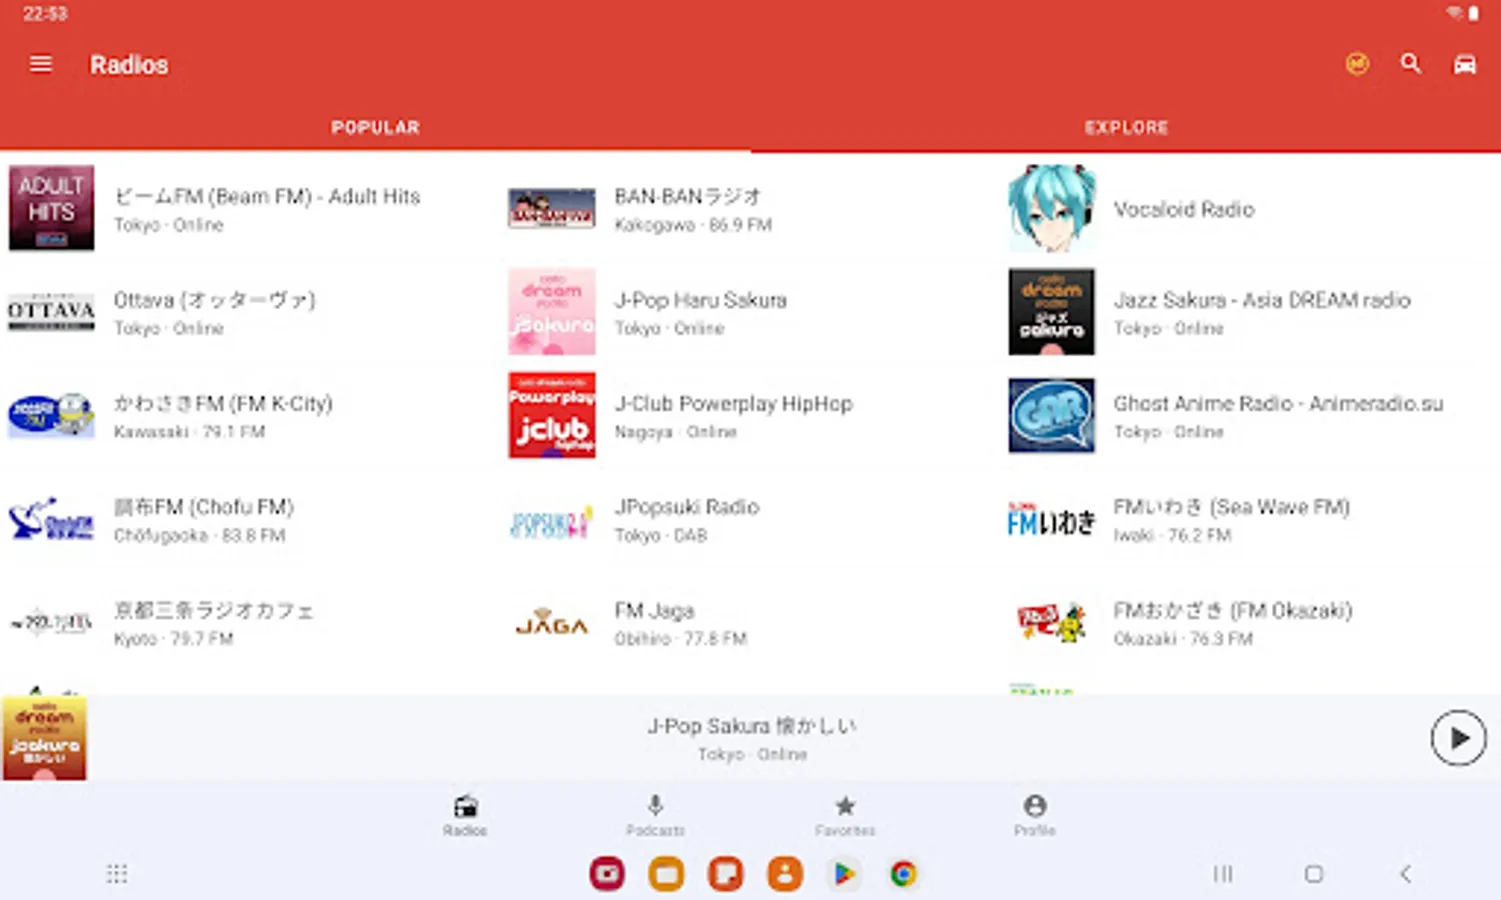Open J-Pop Haru Sakura title
Viewport: 1501px width, 900px height.
(x=701, y=300)
